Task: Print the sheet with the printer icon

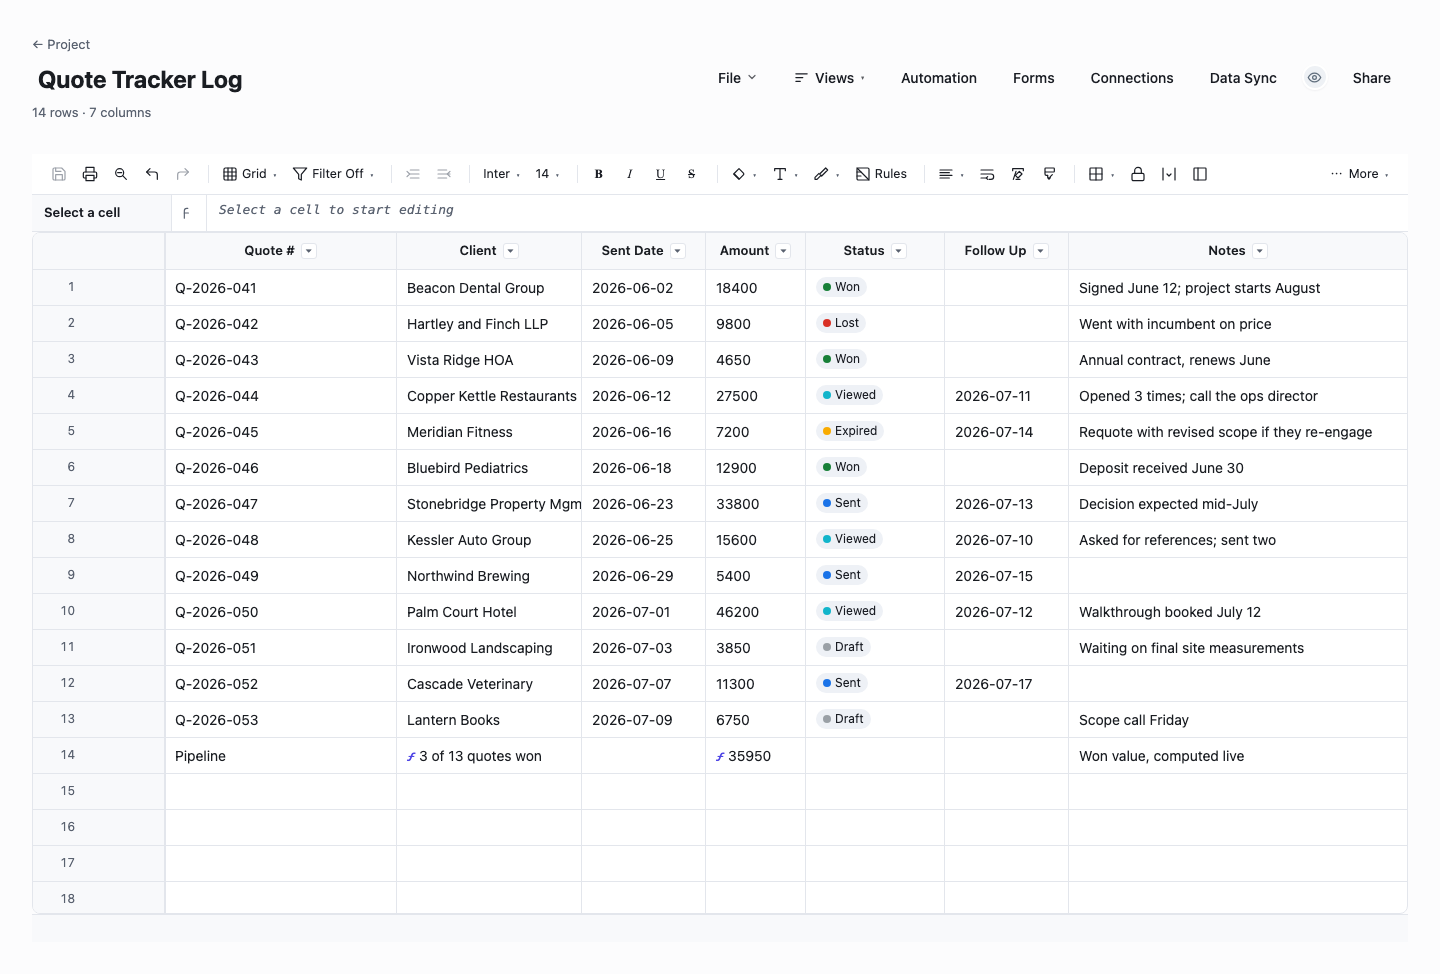Action: (90, 174)
